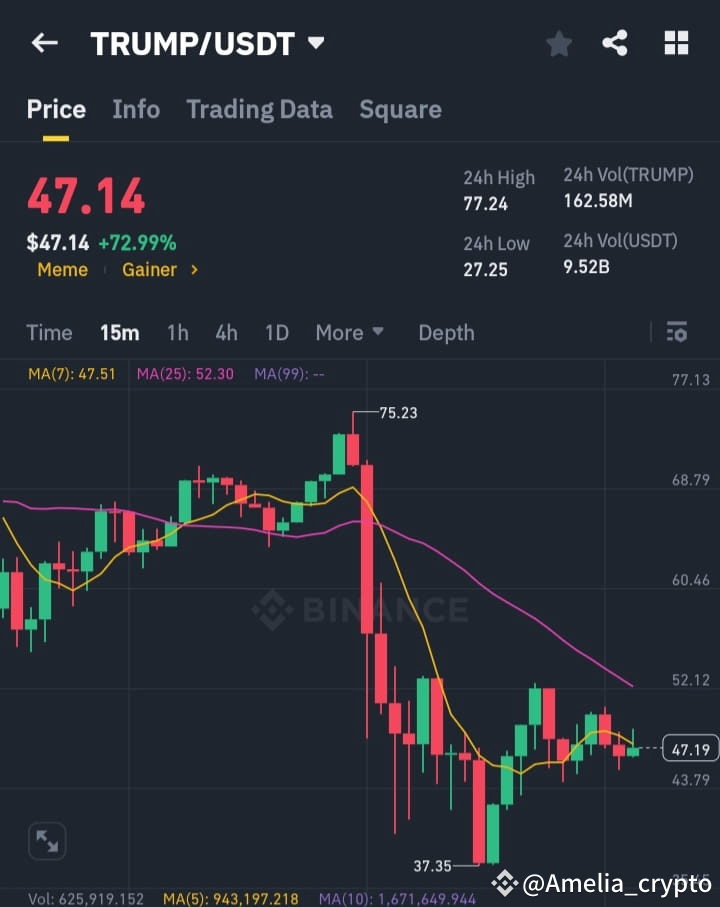Select the 1D timeframe

pos(276,332)
